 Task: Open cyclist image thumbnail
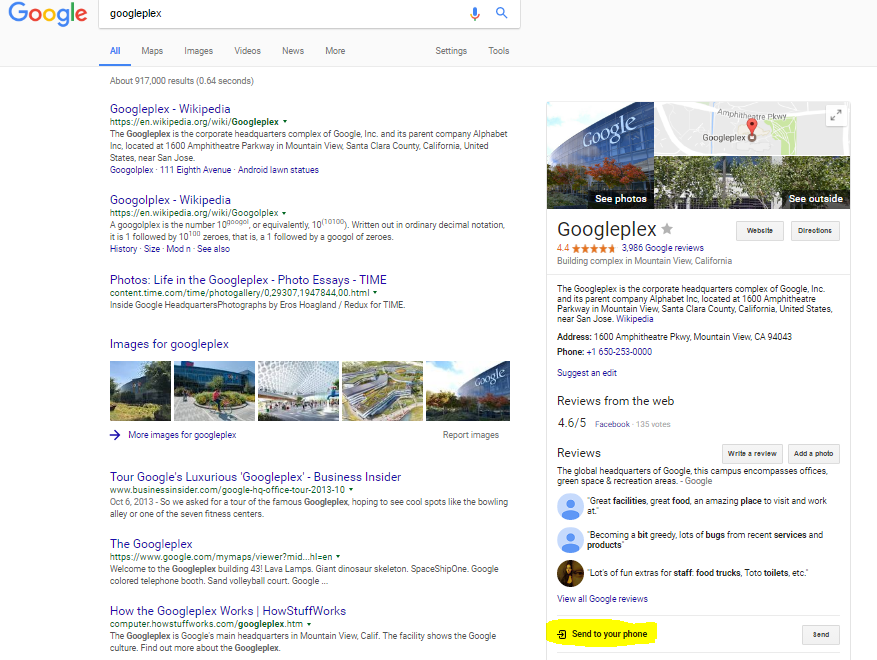click(214, 391)
